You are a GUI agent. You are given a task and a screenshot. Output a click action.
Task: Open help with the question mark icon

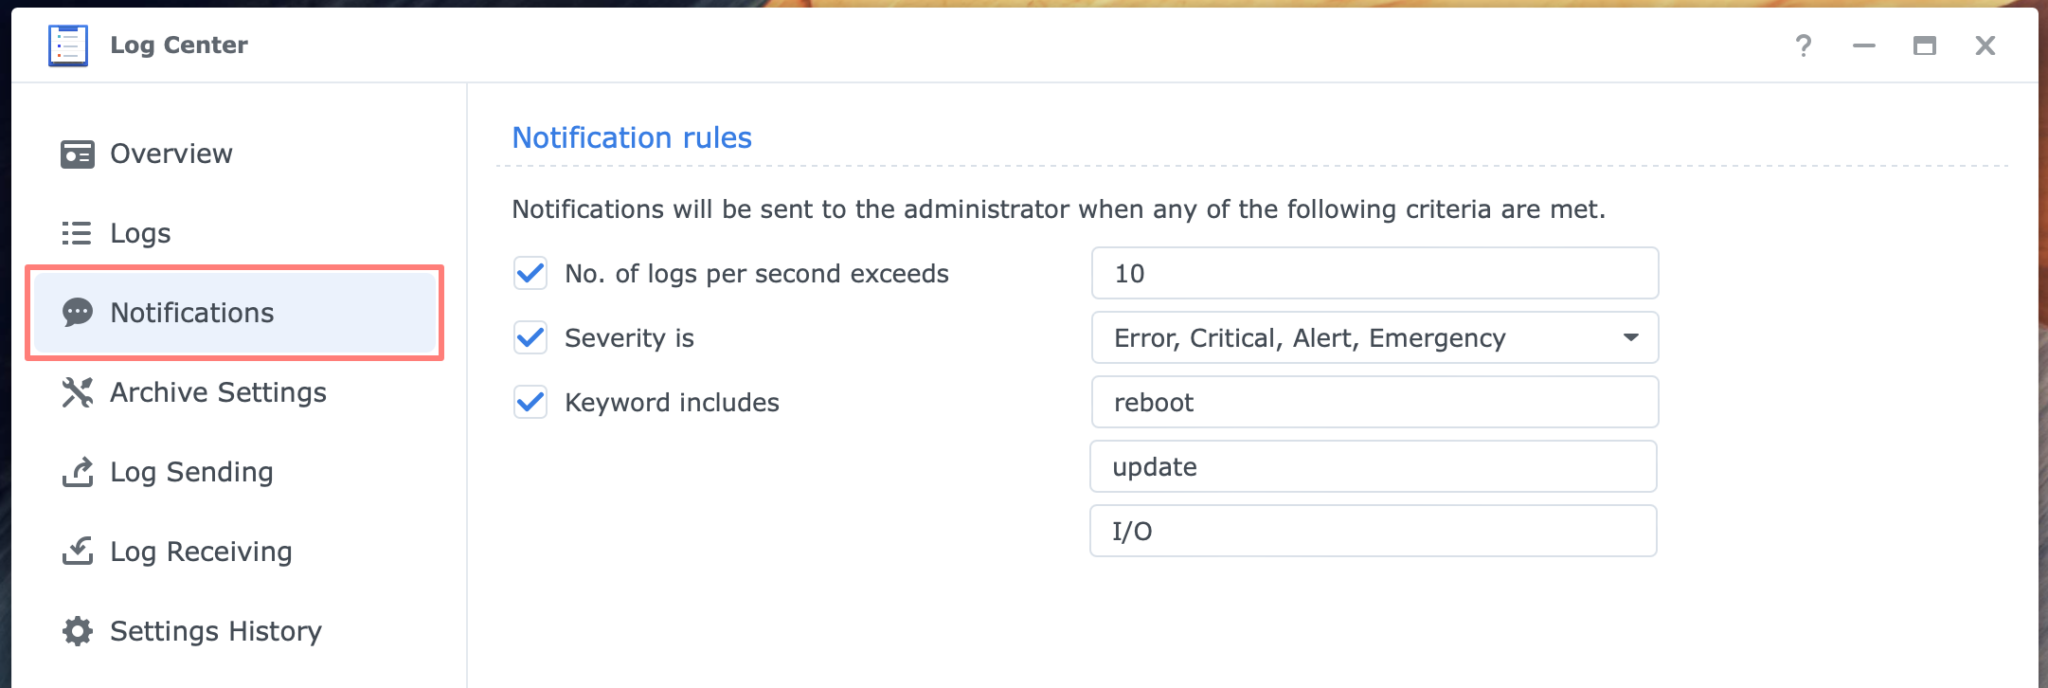point(1803,46)
